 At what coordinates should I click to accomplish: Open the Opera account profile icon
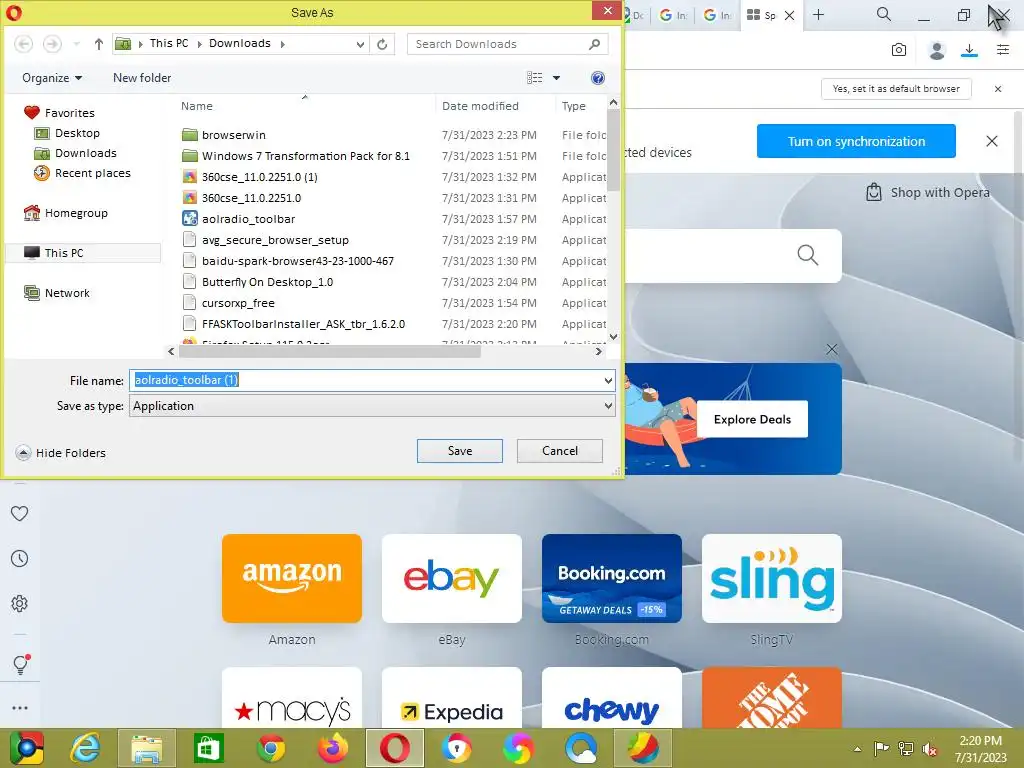(936, 50)
